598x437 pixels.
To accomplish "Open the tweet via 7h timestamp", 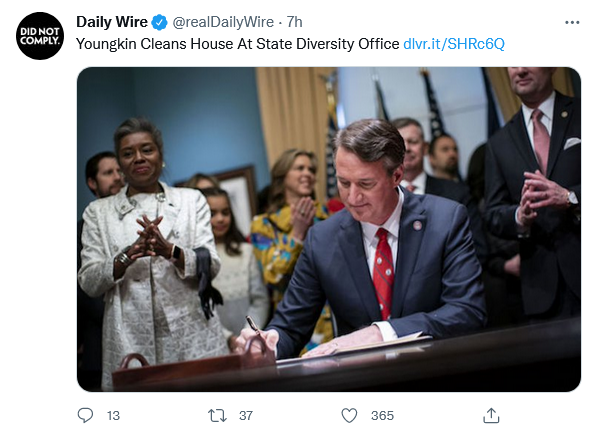I will click(x=294, y=22).
